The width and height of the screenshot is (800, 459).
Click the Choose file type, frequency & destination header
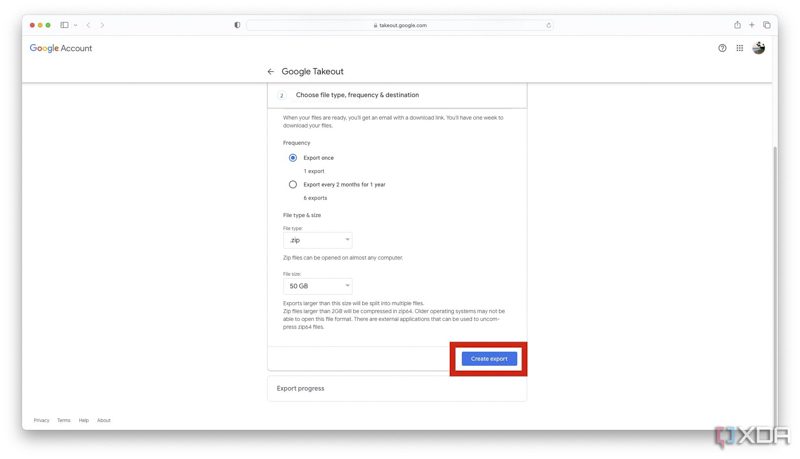[x=397, y=95]
